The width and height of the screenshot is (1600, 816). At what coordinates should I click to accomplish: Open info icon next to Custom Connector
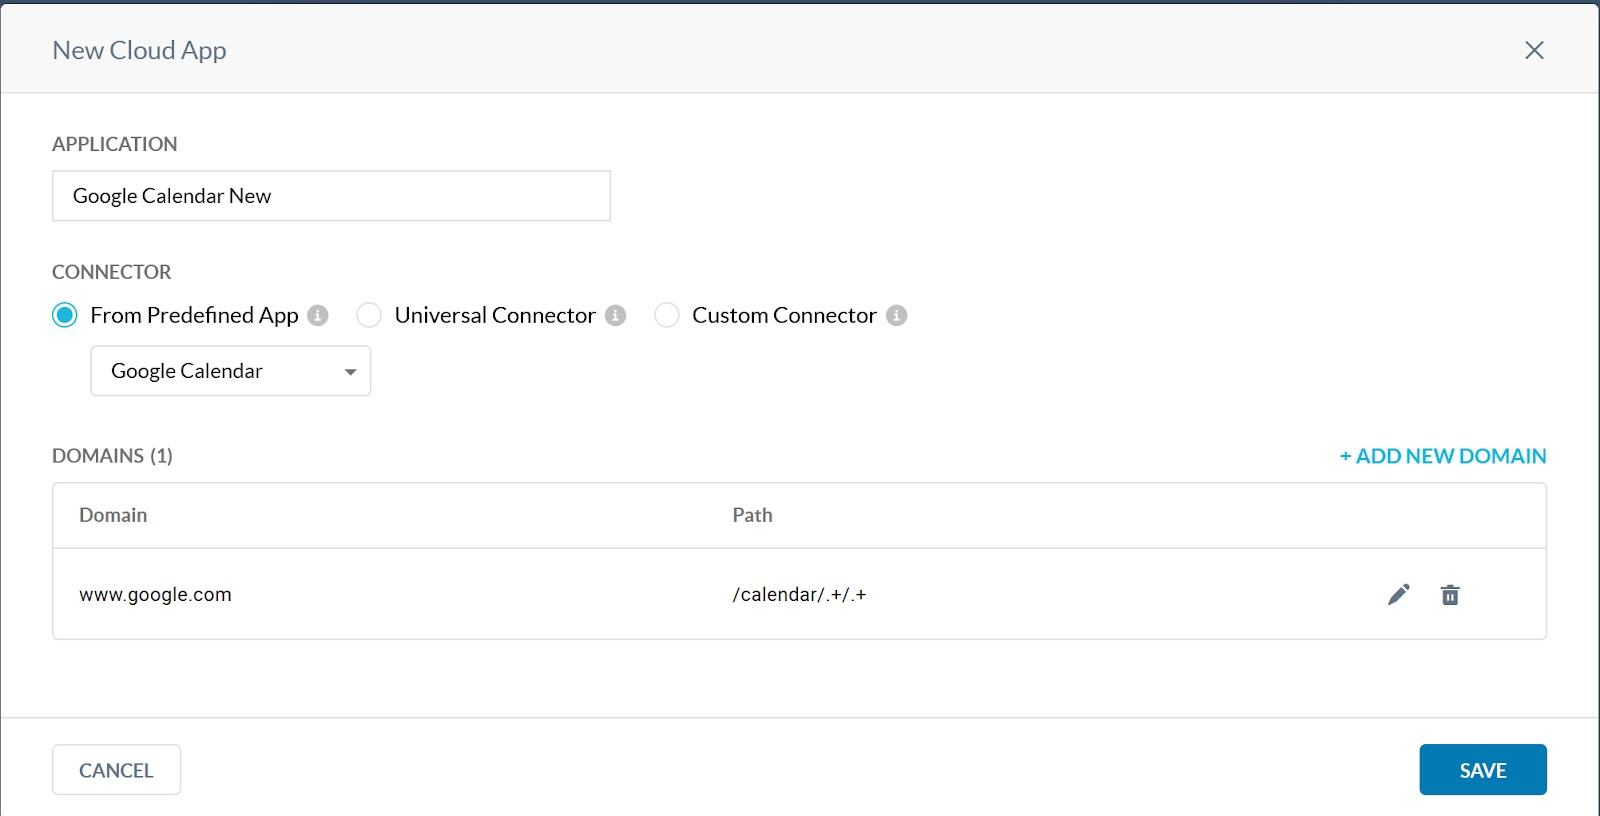click(897, 315)
